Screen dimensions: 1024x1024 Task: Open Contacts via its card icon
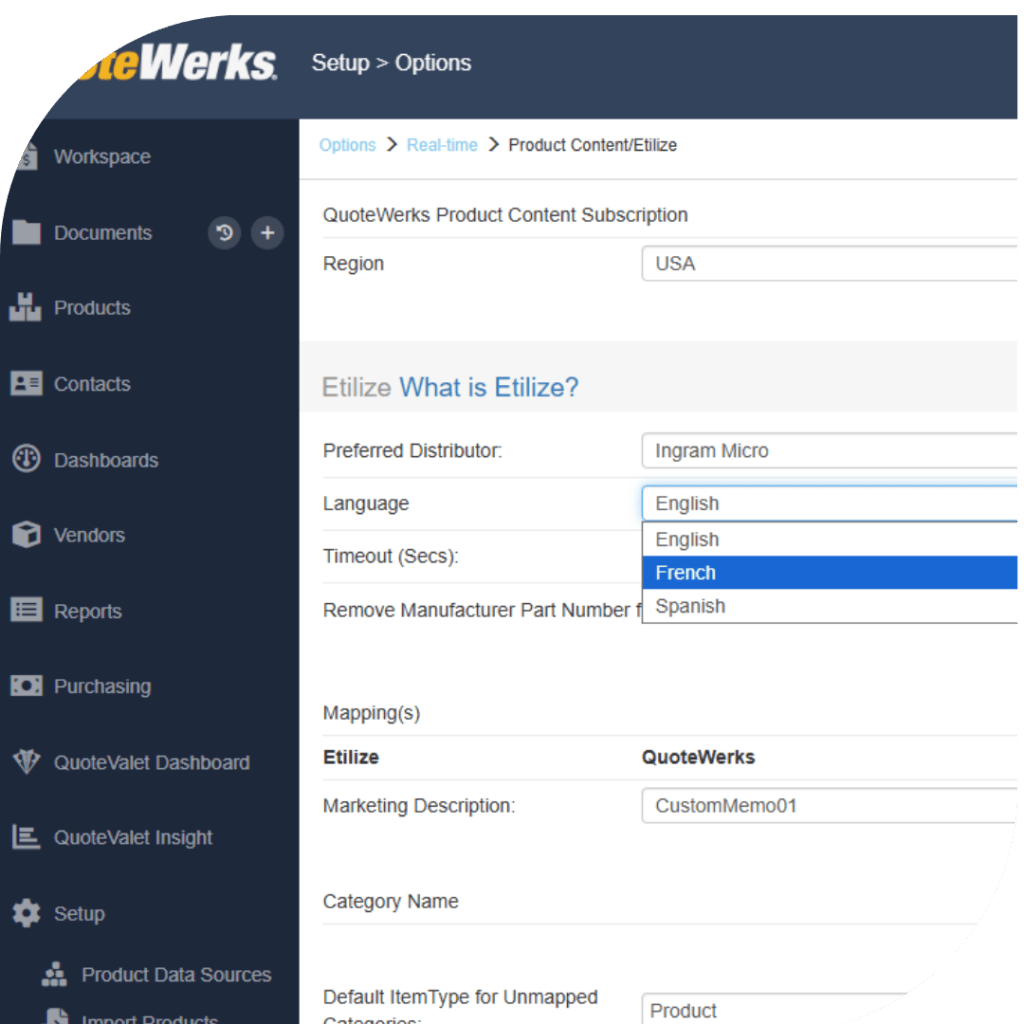[26, 384]
